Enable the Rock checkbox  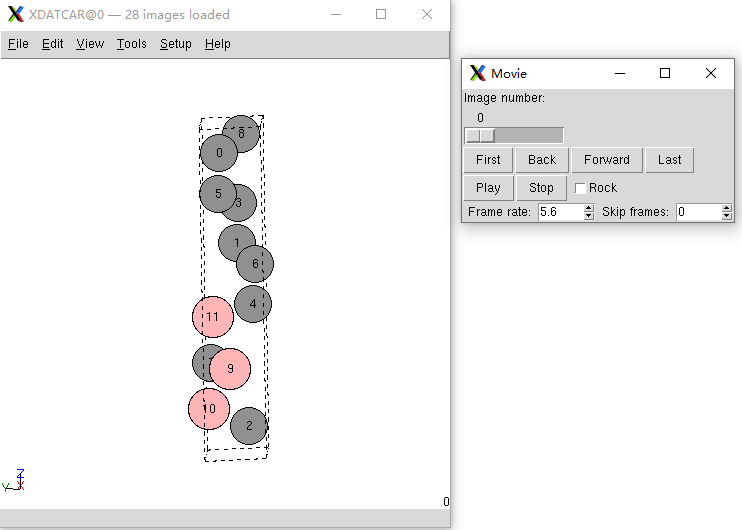[x=580, y=188]
